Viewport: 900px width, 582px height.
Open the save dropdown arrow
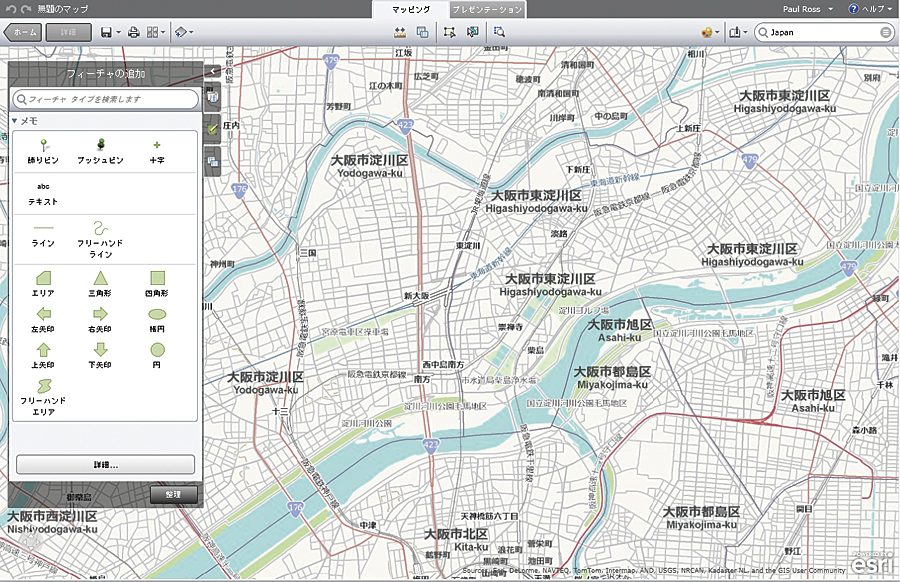[118, 32]
